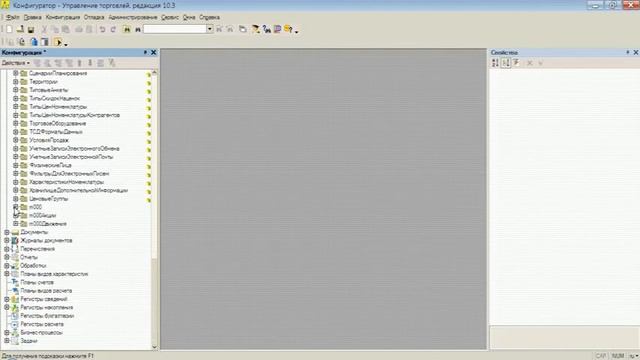Click the tree scrollbar down arrow

pos(154,347)
